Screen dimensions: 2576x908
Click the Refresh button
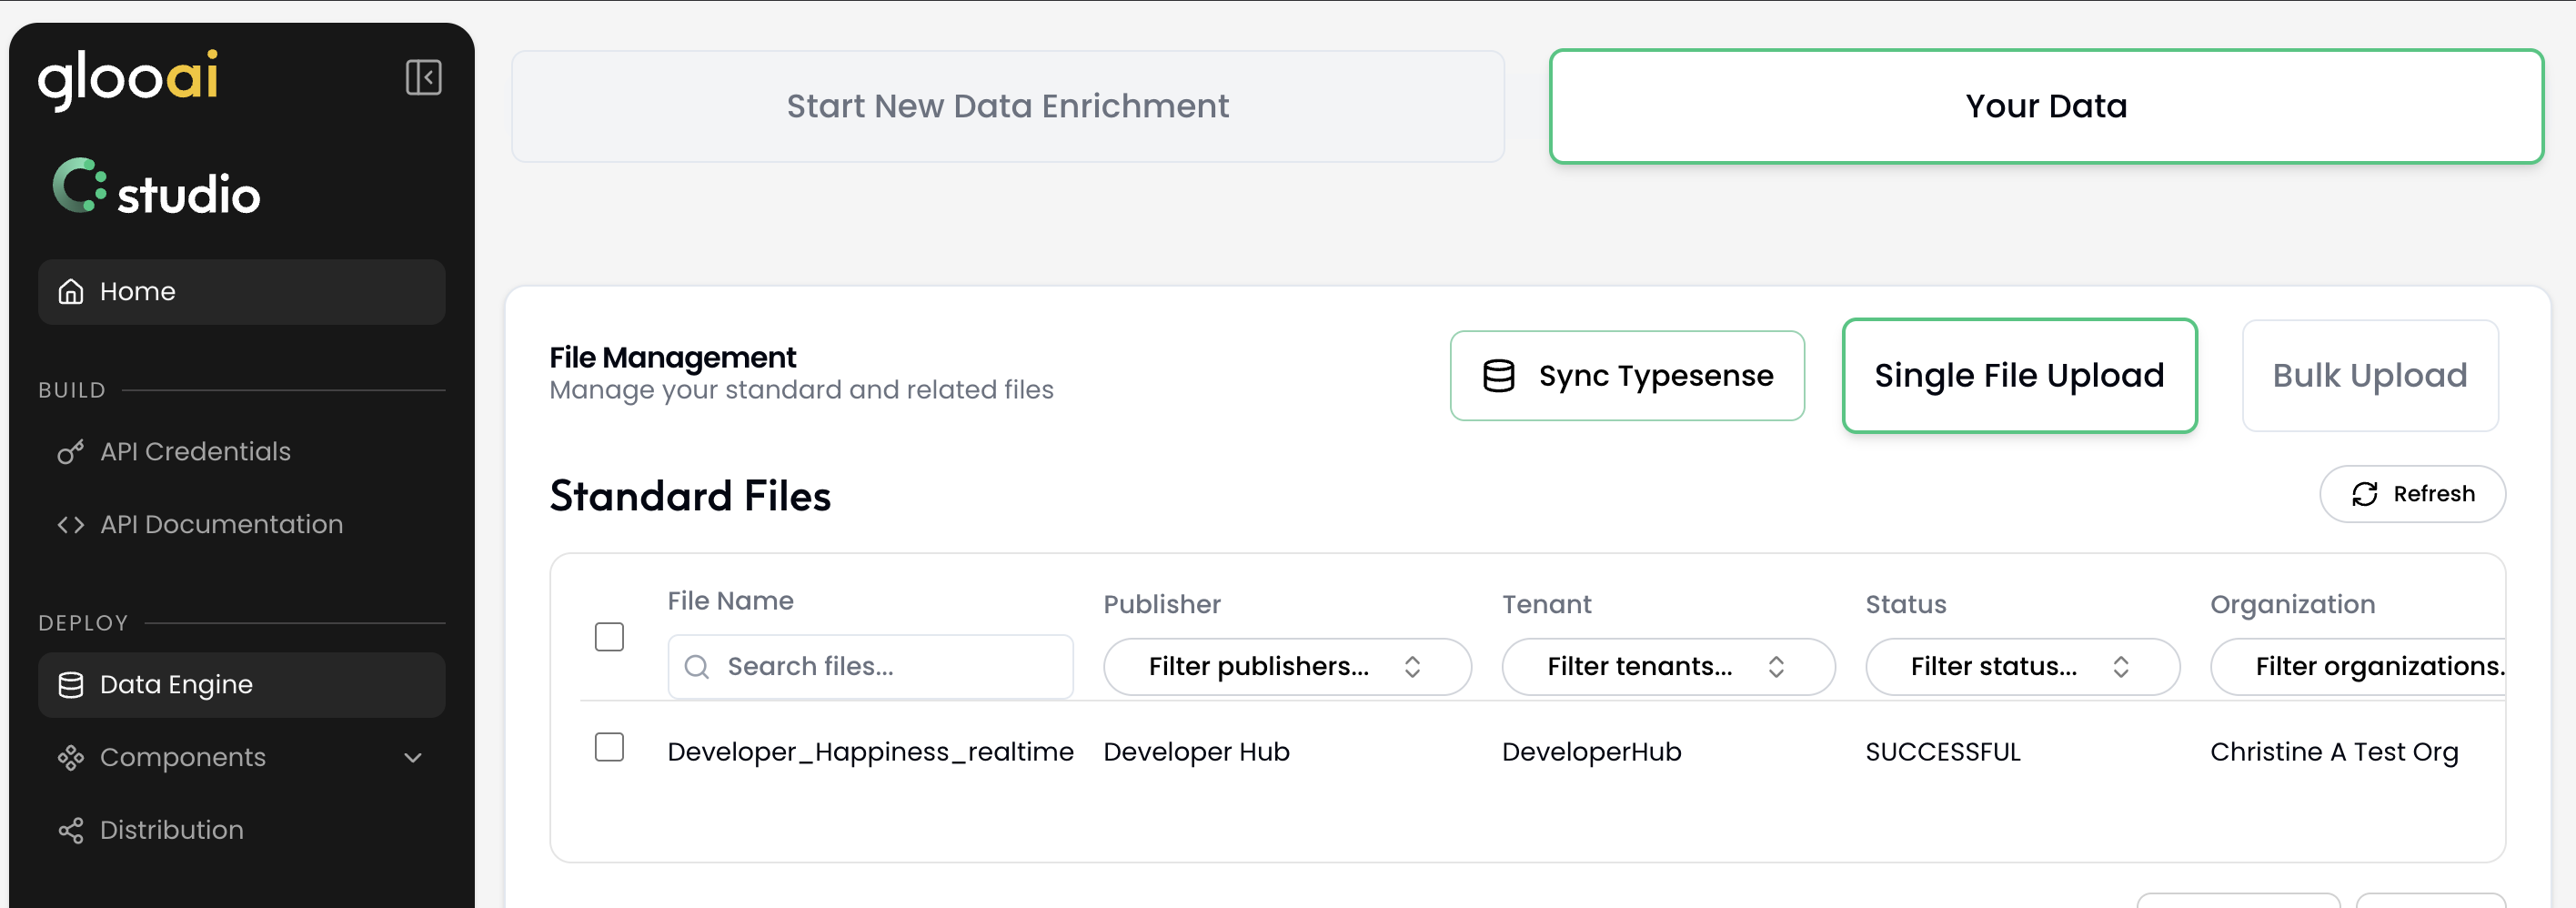tap(2411, 494)
